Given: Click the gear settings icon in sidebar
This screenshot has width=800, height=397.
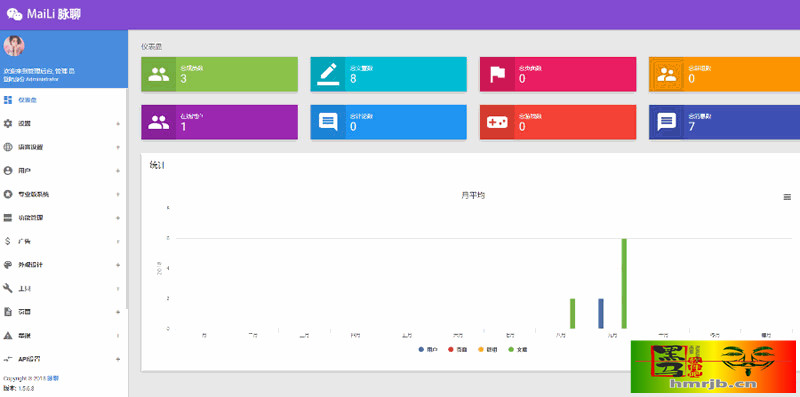Looking at the screenshot, I should [8, 123].
